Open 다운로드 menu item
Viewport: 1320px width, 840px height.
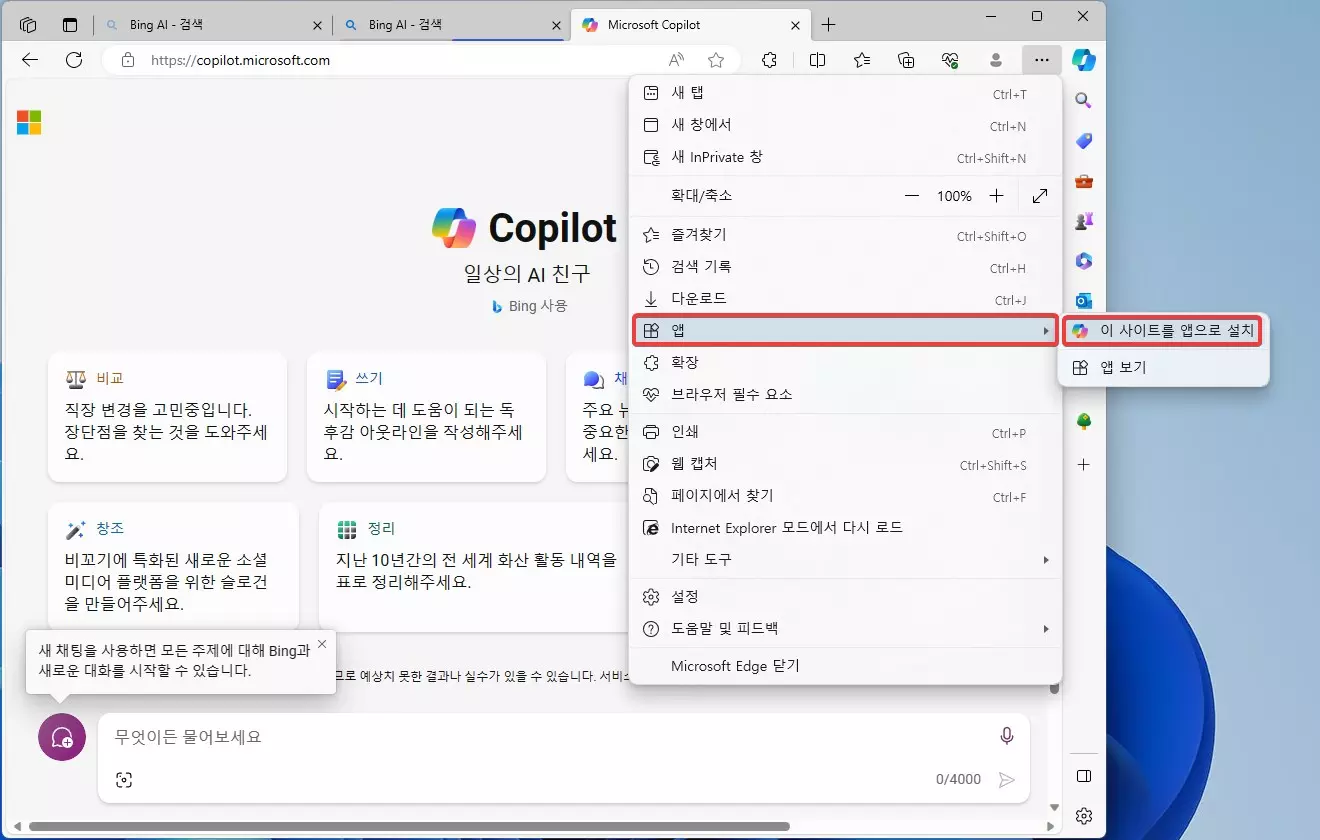click(x=845, y=300)
